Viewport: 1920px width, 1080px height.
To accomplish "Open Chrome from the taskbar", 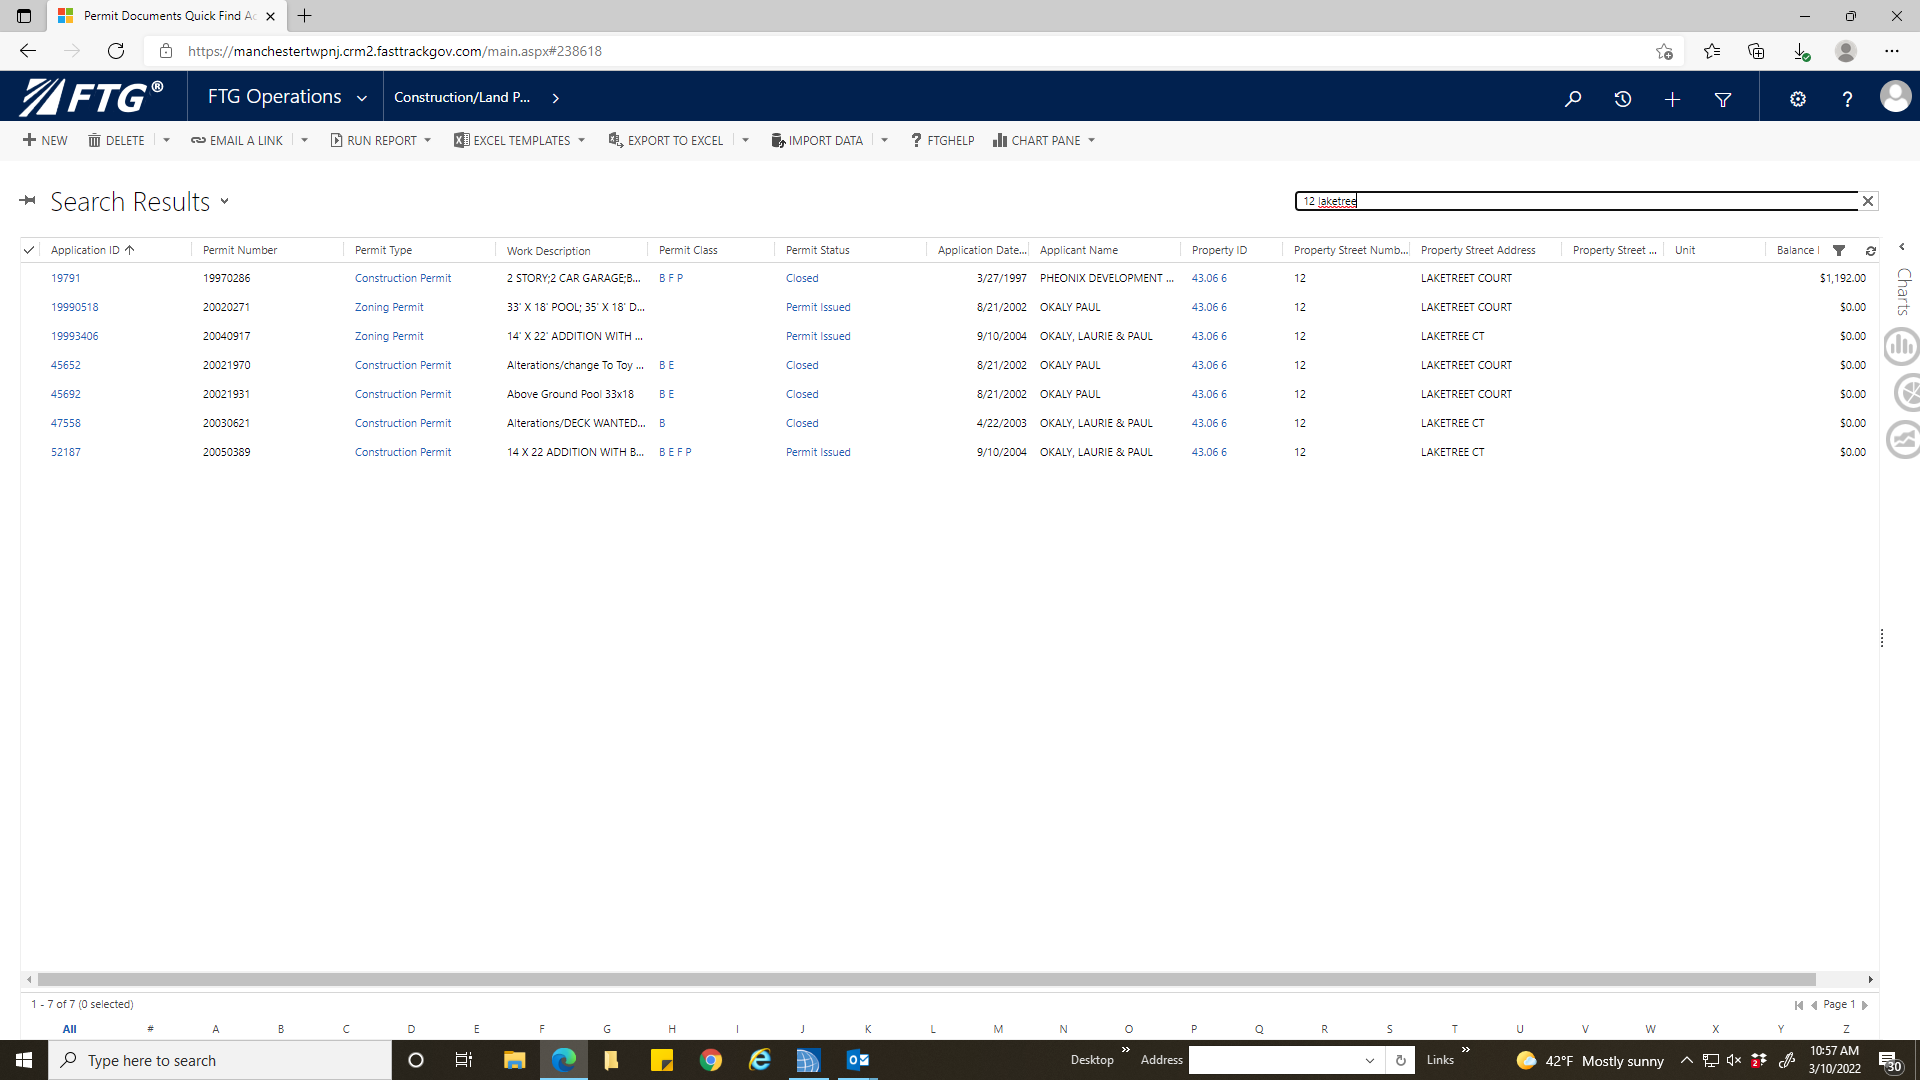I will pyautogui.click(x=711, y=1060).
